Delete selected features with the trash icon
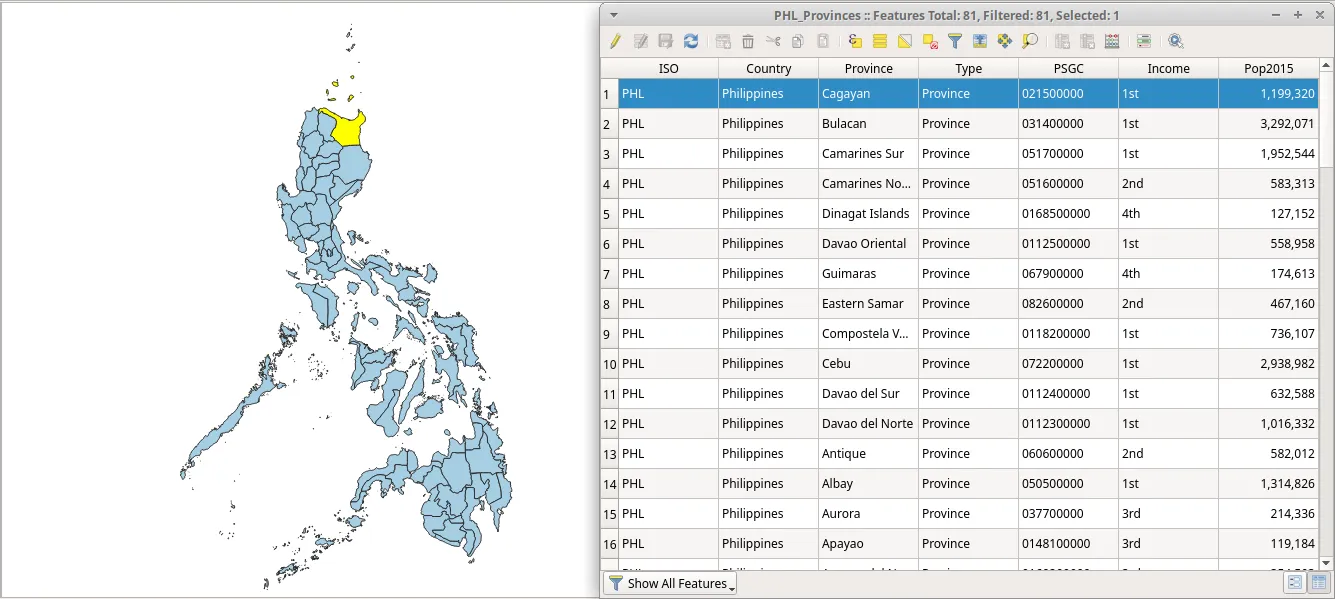Image resolution: width=1335 pixels, height=599 pixels. (747, 41)
